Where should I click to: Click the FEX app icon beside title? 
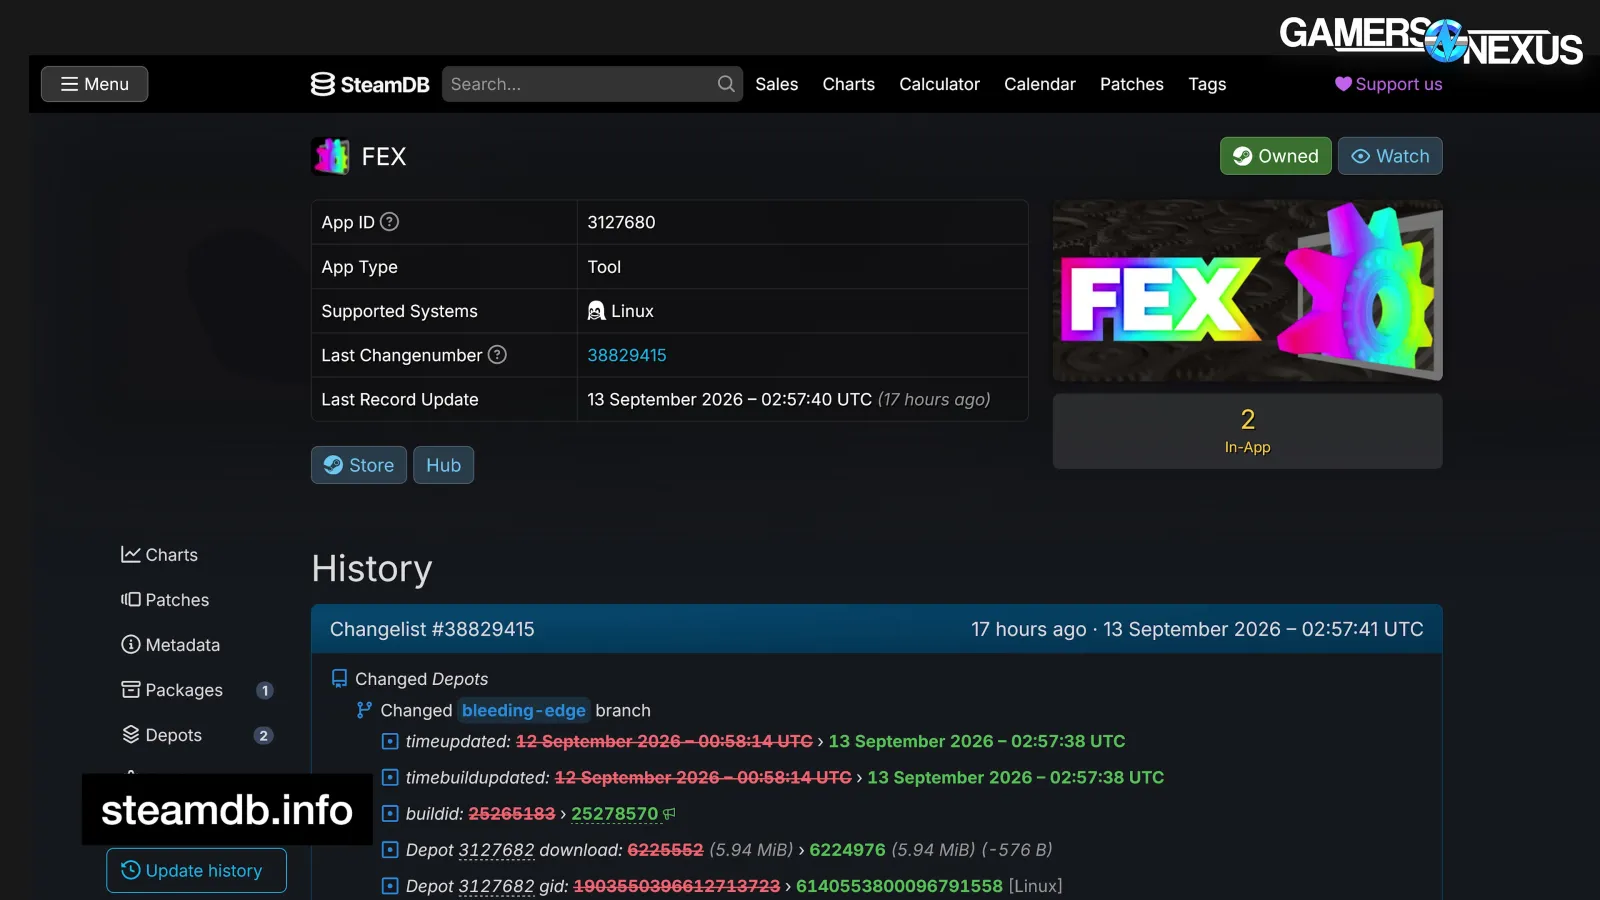[330, 156]
